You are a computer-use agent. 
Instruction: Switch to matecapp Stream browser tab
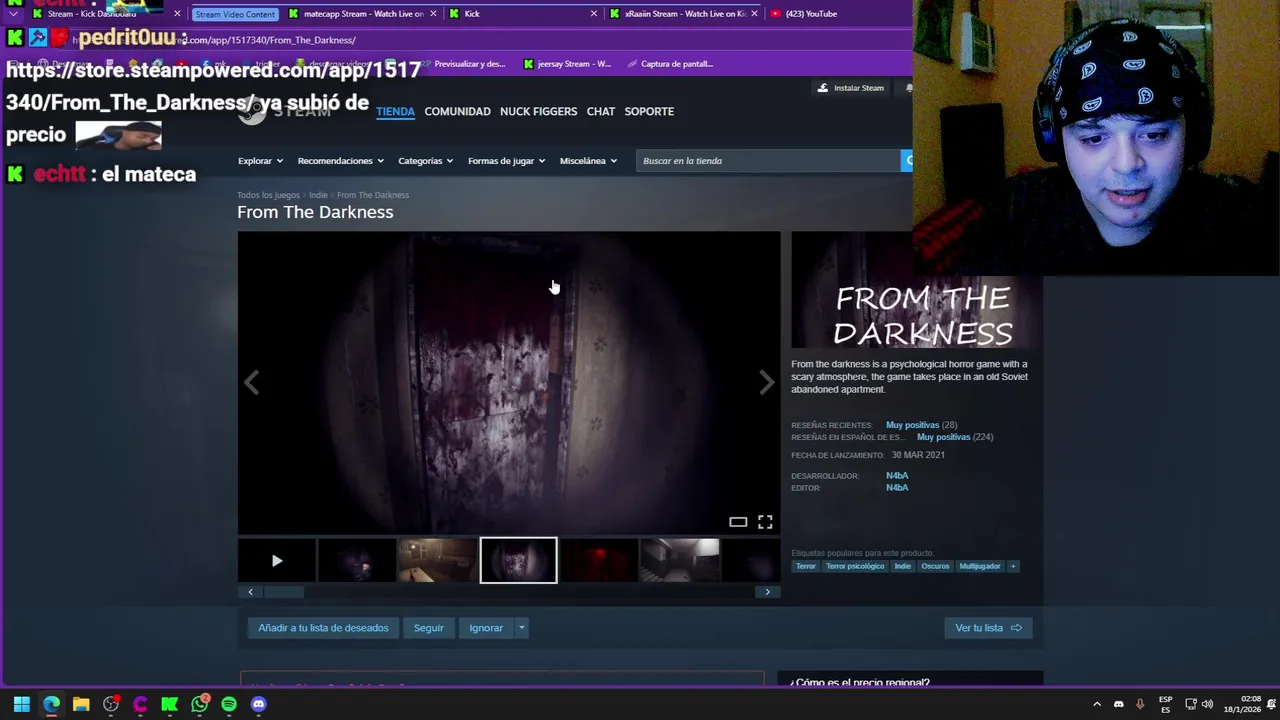pos(362,14)
